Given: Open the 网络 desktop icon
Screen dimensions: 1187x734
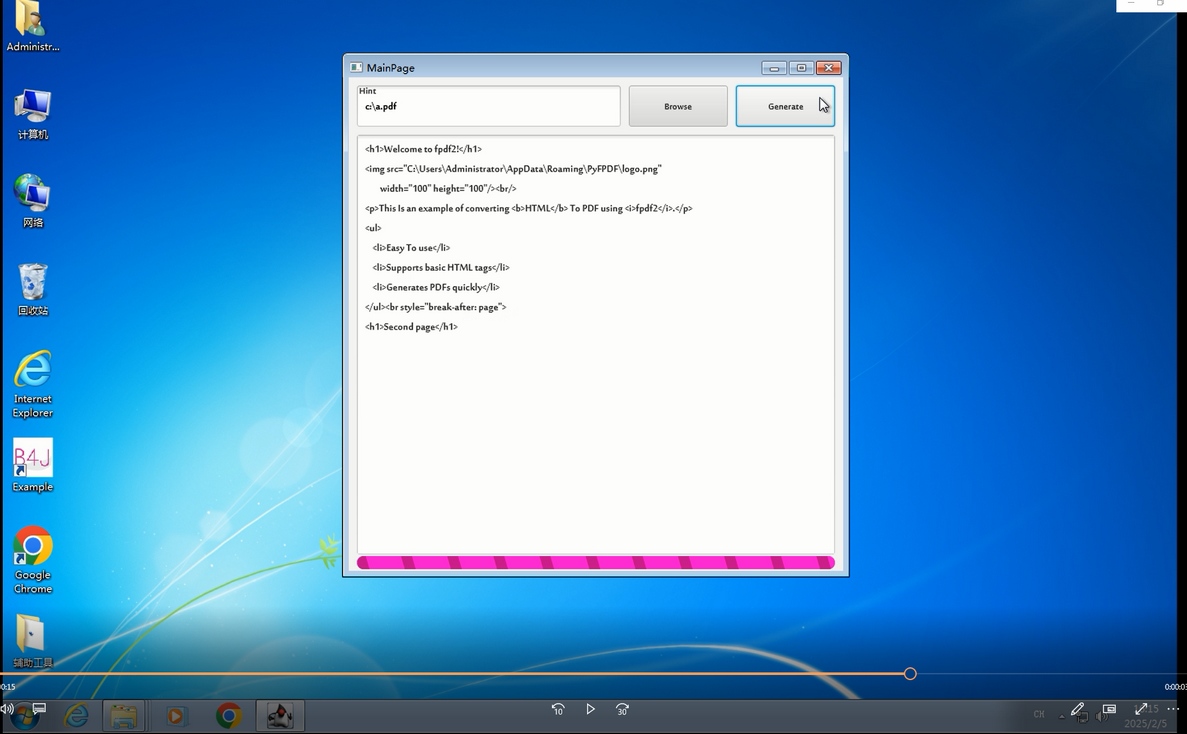Looking at the screenshot, I should [x=32, y=201].
